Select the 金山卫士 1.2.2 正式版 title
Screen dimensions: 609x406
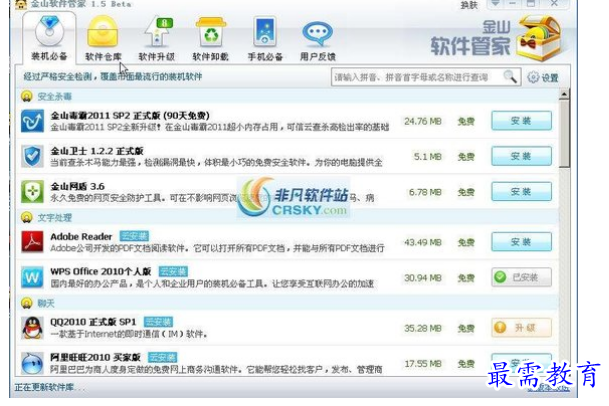coord(97,151)
